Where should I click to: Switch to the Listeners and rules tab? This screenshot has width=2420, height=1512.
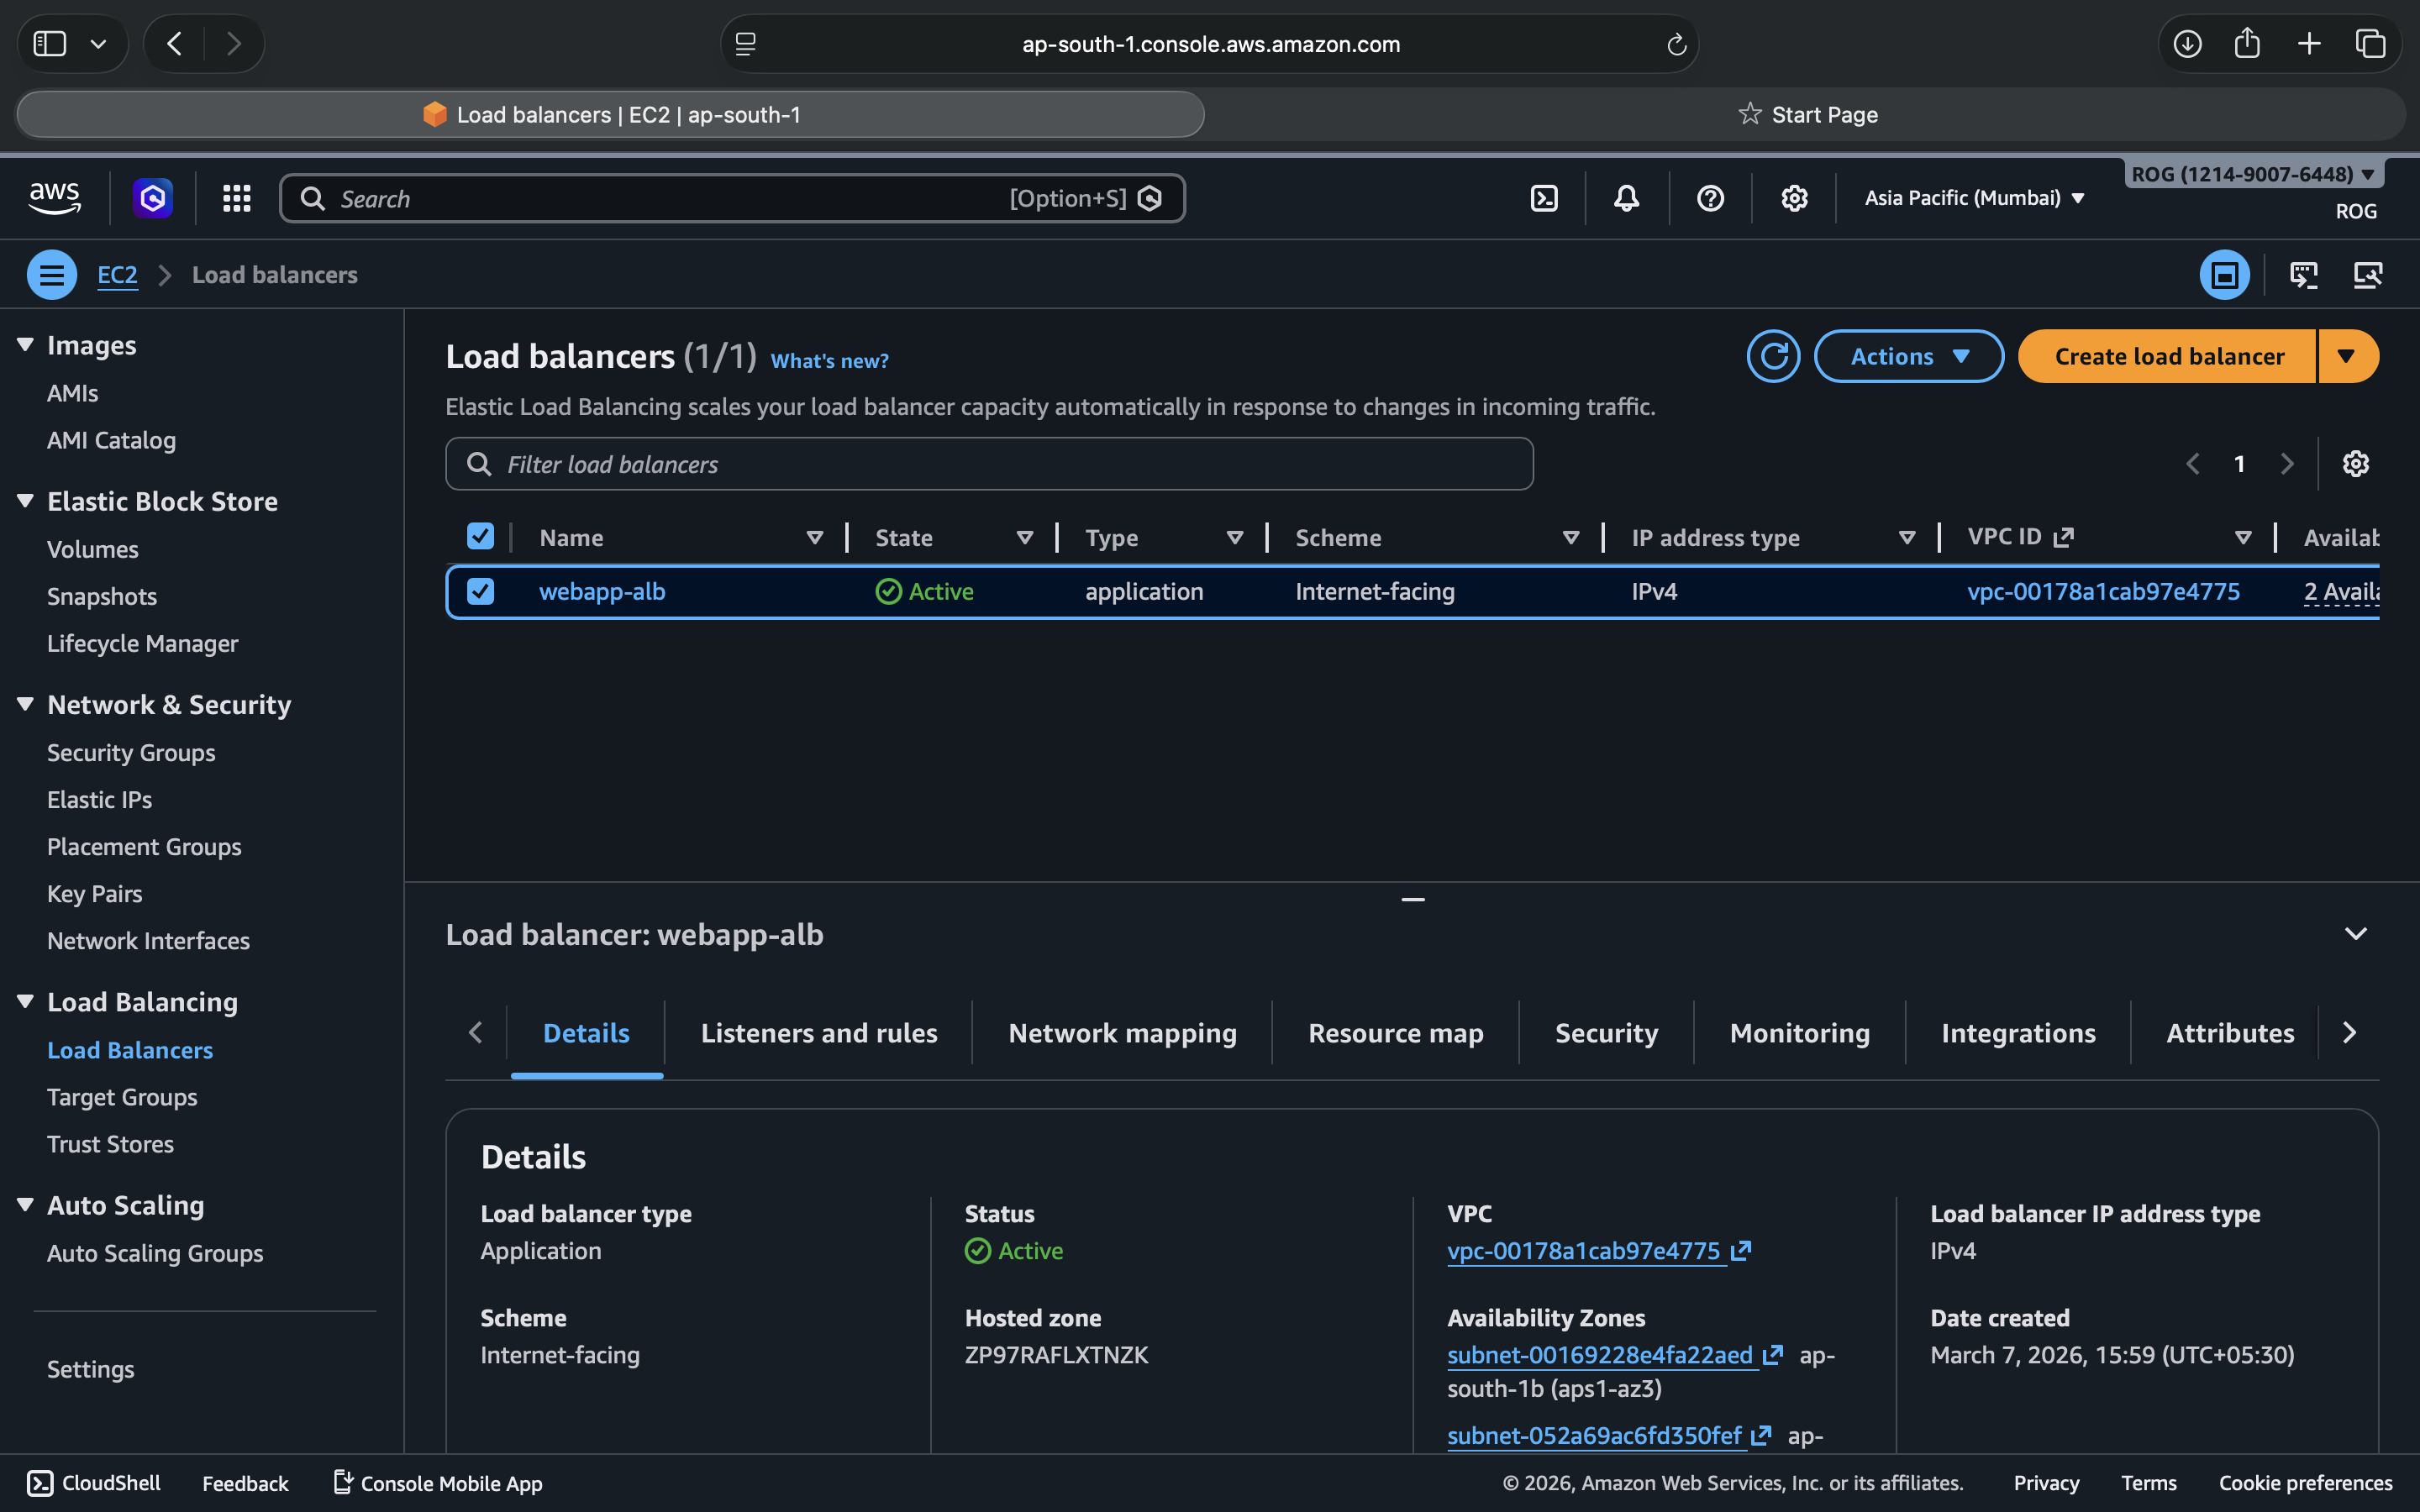818,1033
